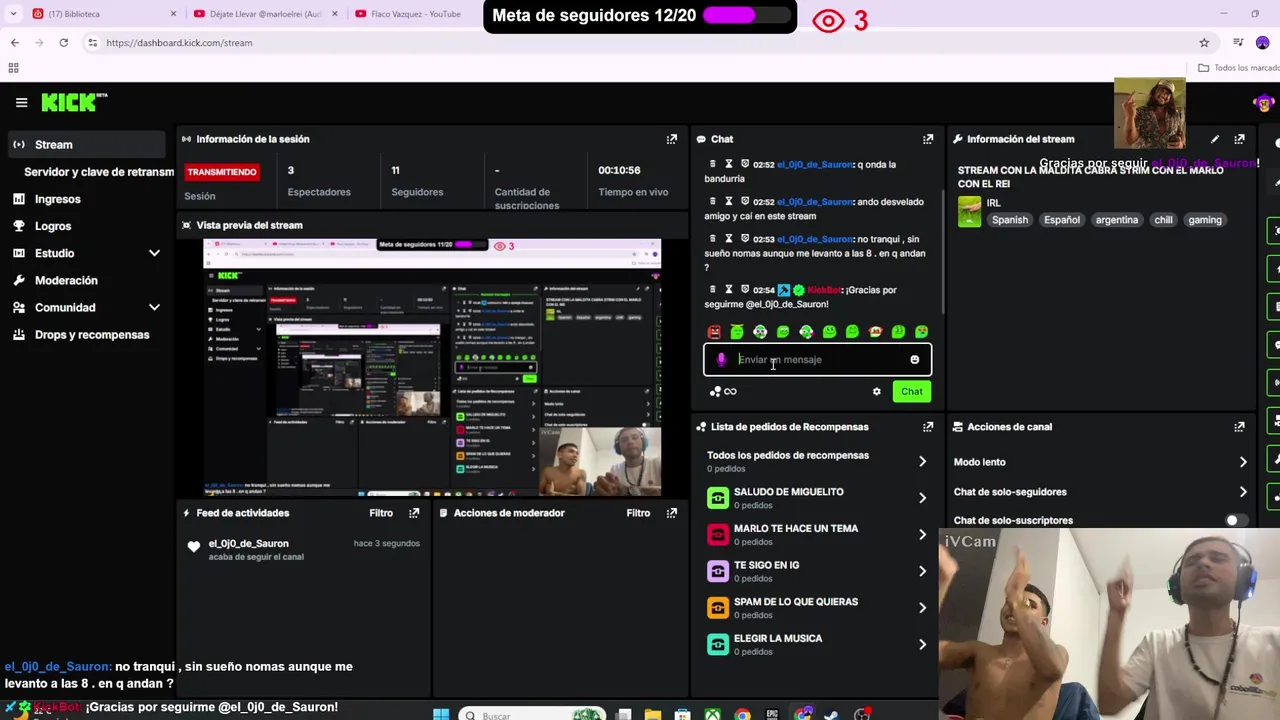
Task: Open Todos los marcadores folder
Action: 1239,68
